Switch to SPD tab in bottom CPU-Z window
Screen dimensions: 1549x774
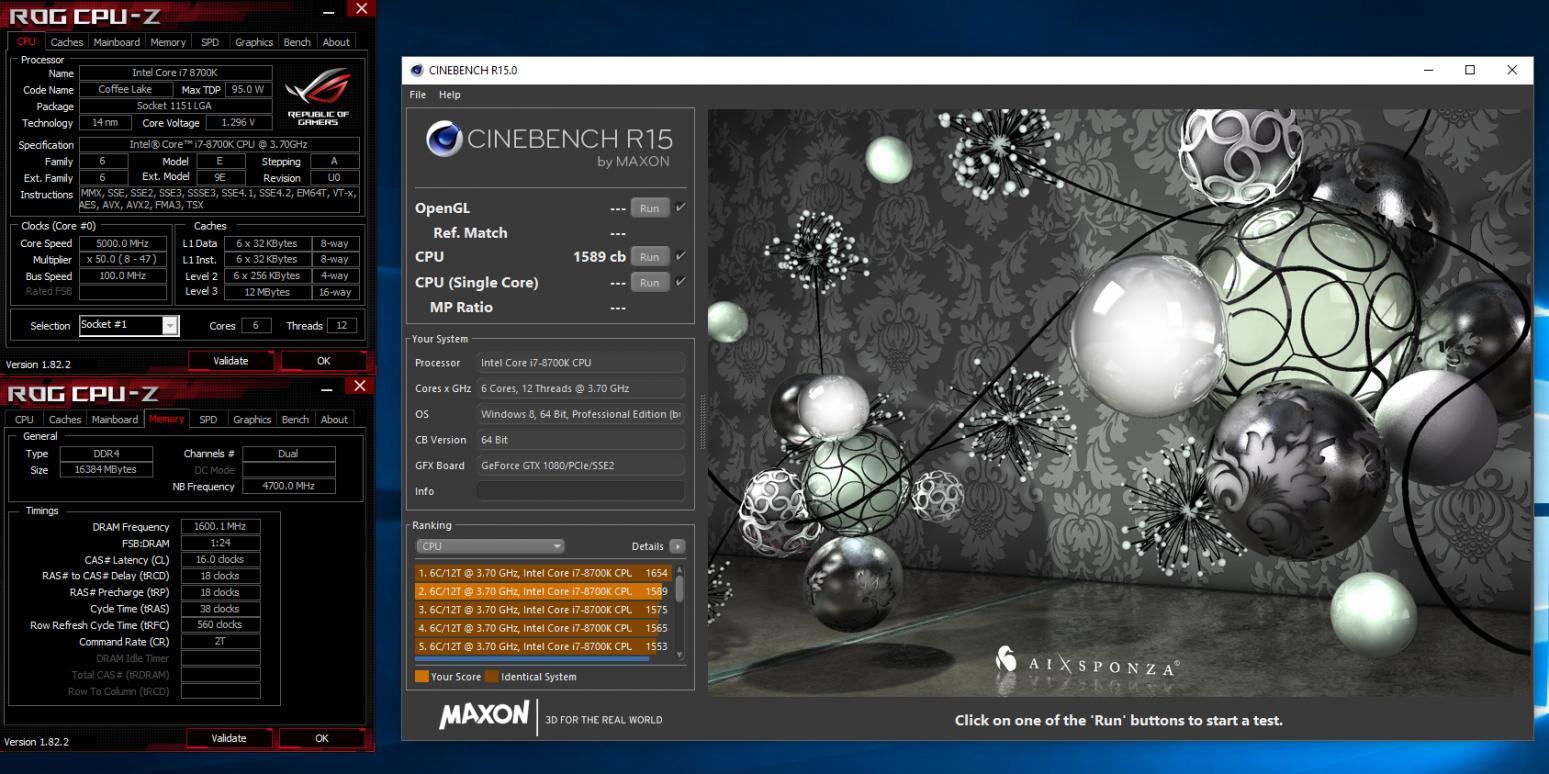click(x=208, y=419)
